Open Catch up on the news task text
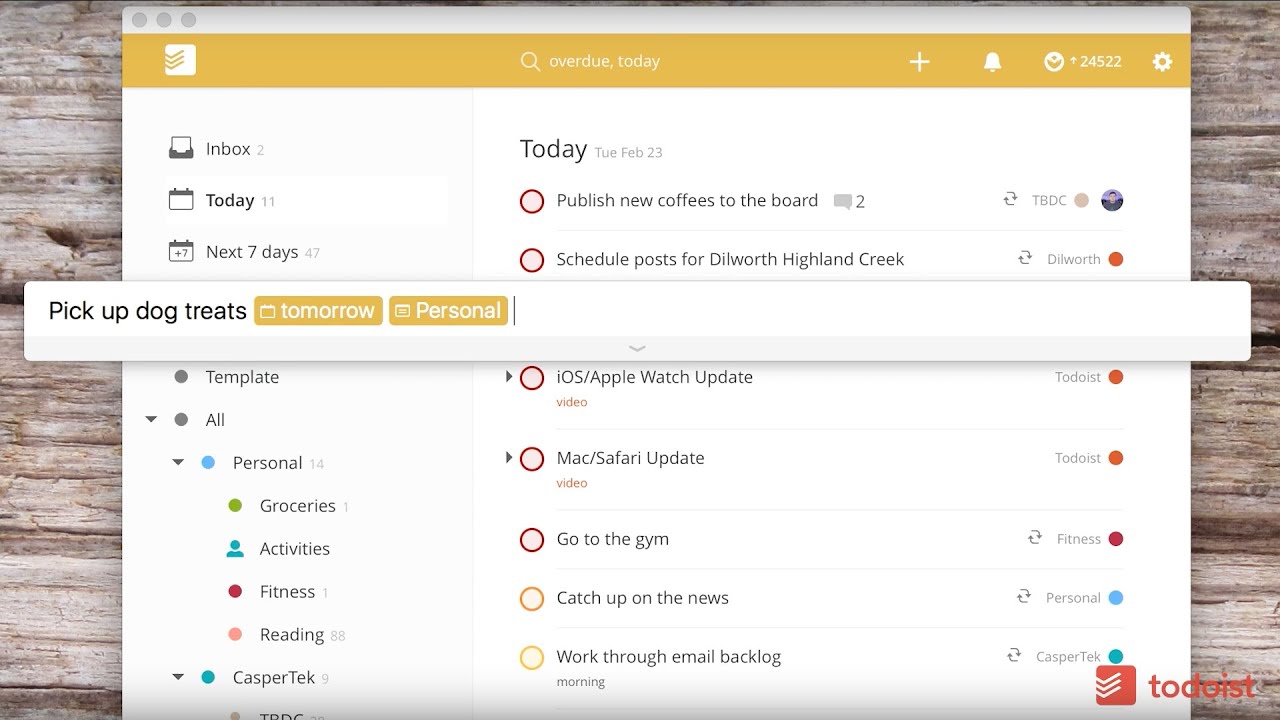 tap(642, 598)
